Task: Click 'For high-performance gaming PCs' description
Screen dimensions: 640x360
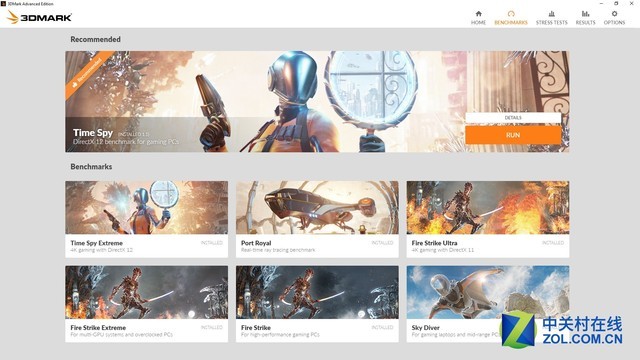Action: coord(280,335)
